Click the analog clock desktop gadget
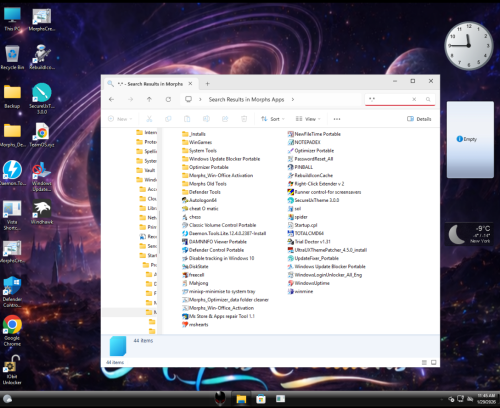This screenshot has height=408, width=500. [469, 46]
